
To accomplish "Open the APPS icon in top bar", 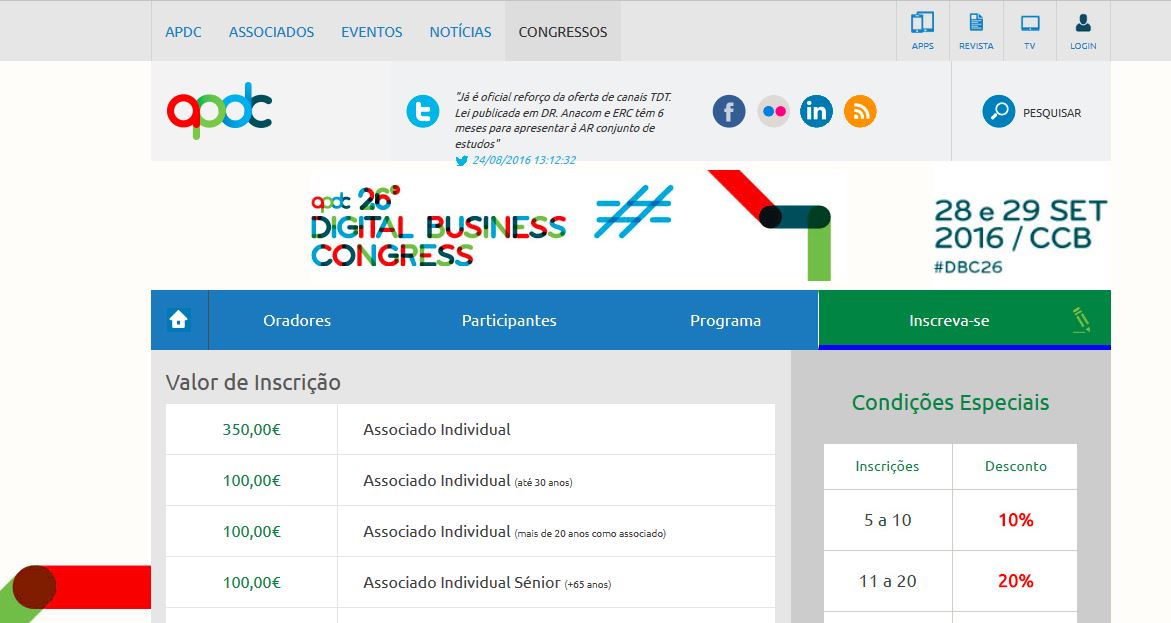I will [922, 31].
